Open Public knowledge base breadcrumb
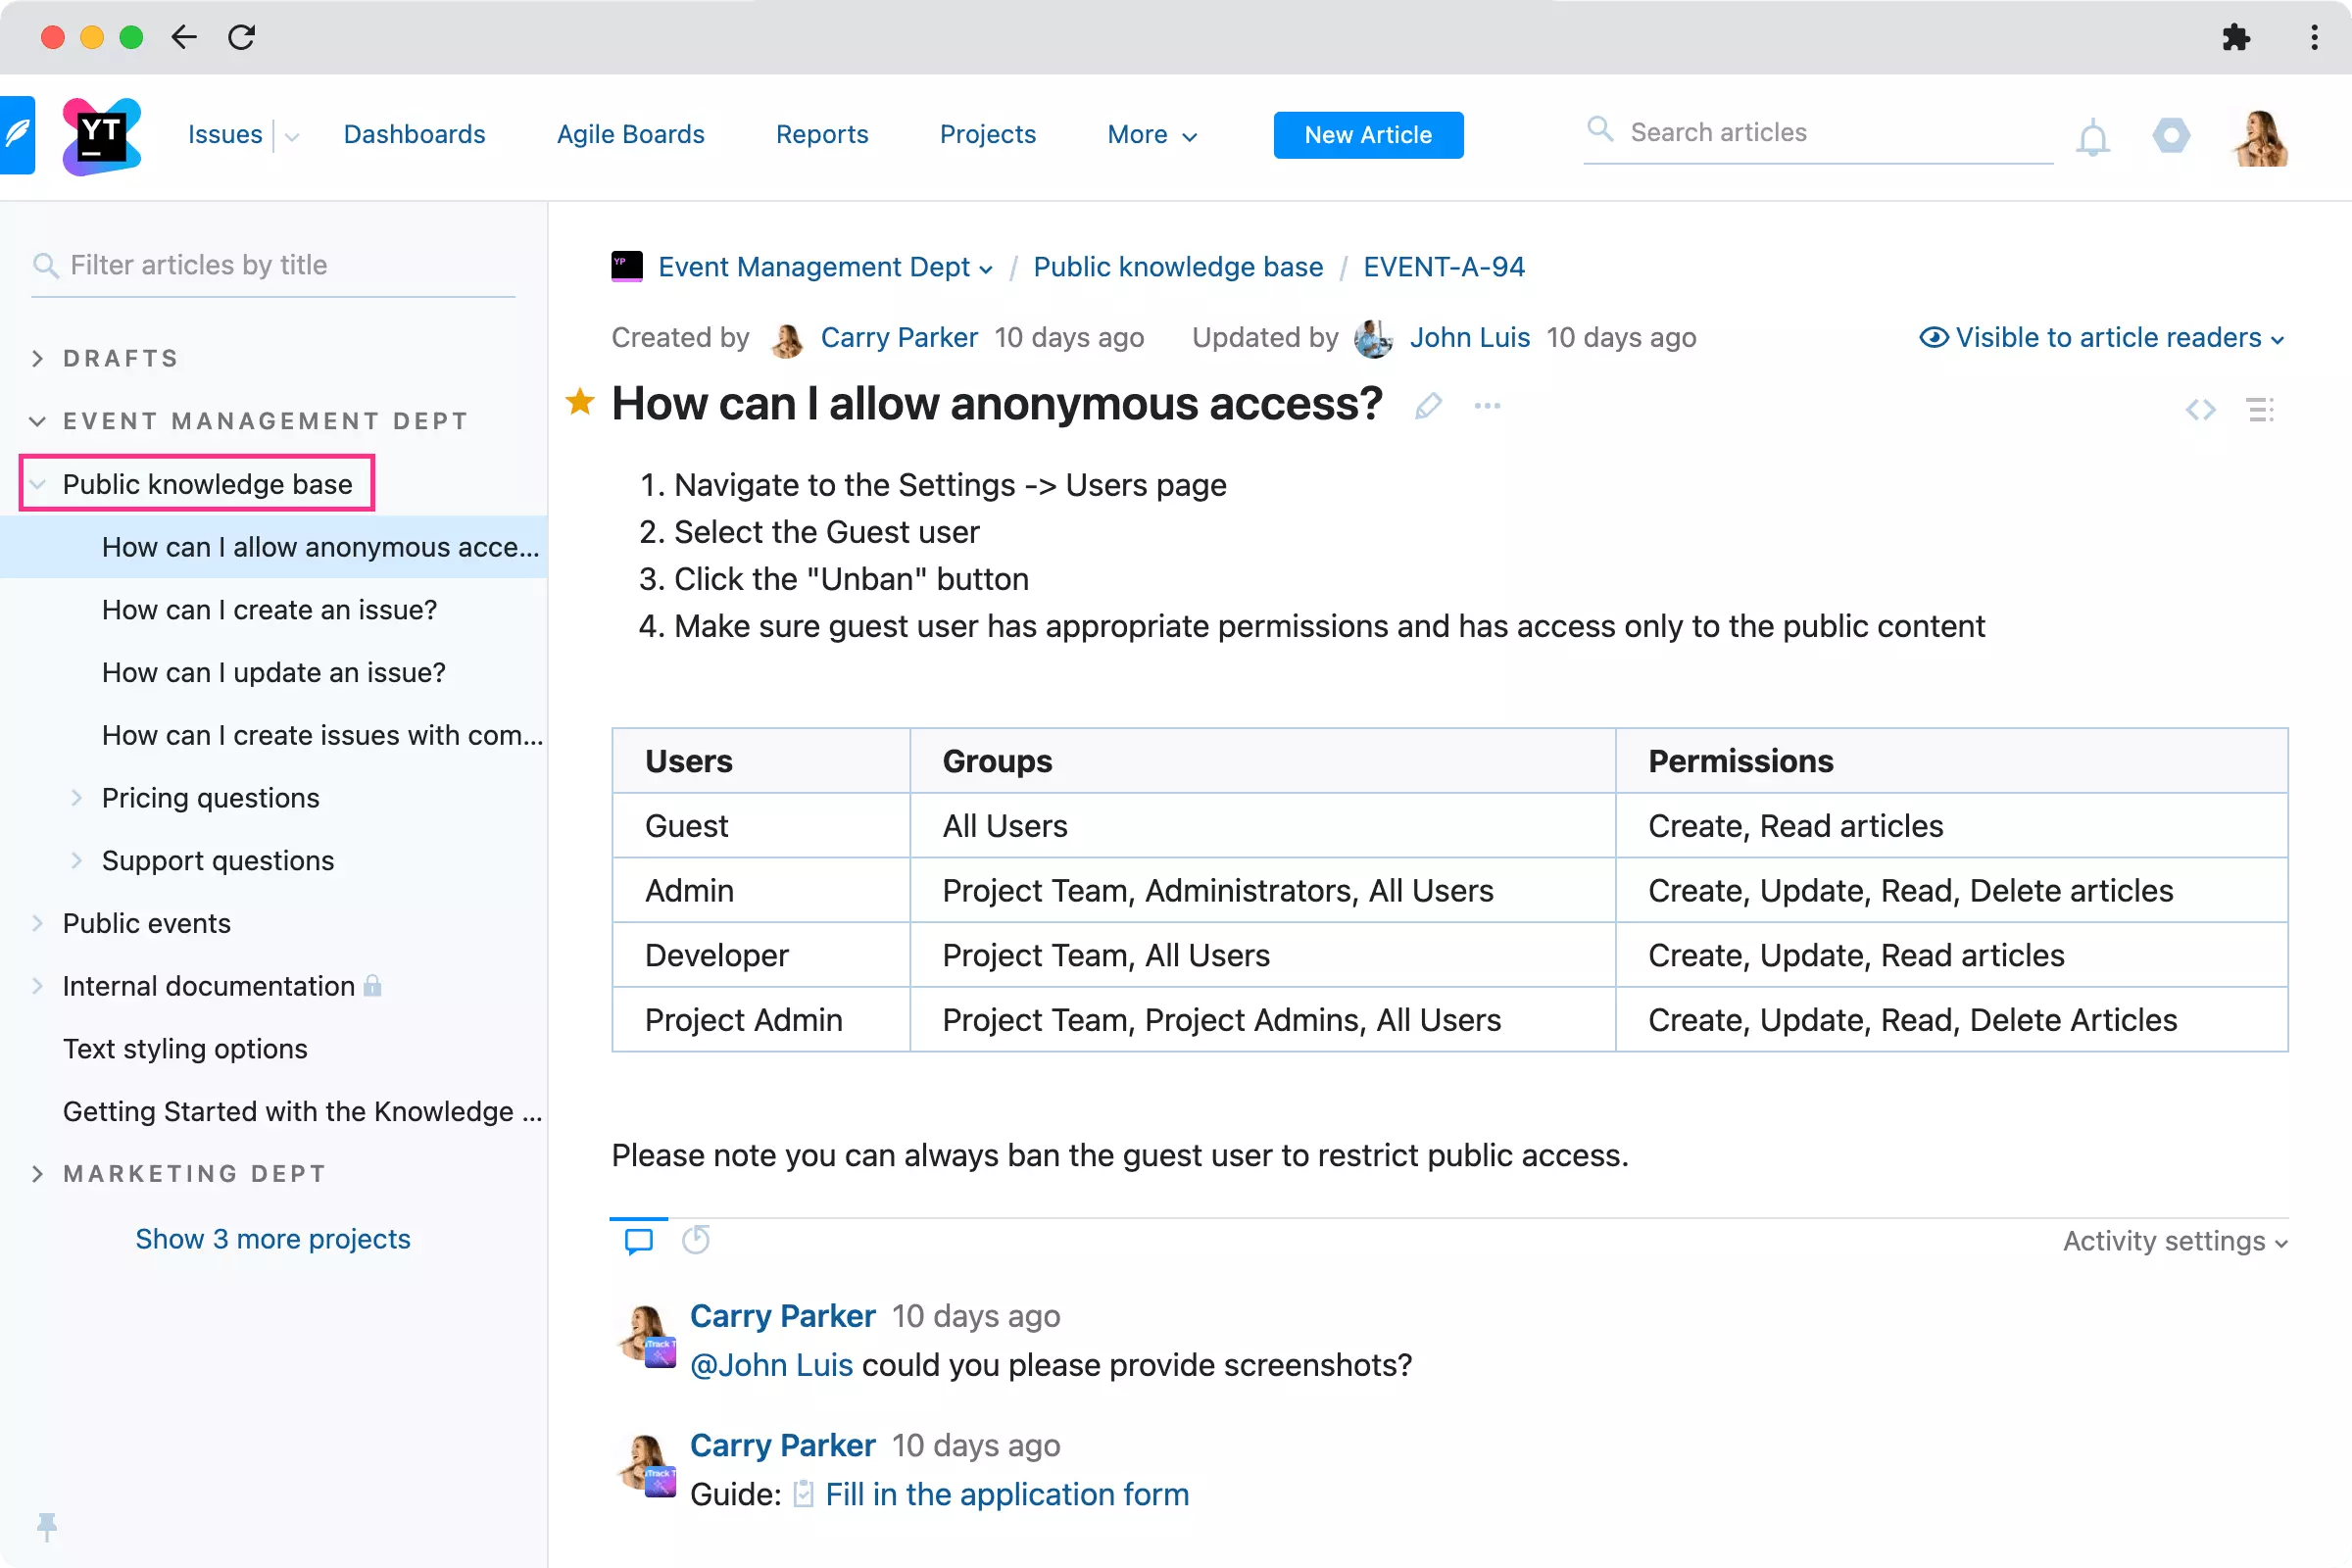 point(1178,267)
